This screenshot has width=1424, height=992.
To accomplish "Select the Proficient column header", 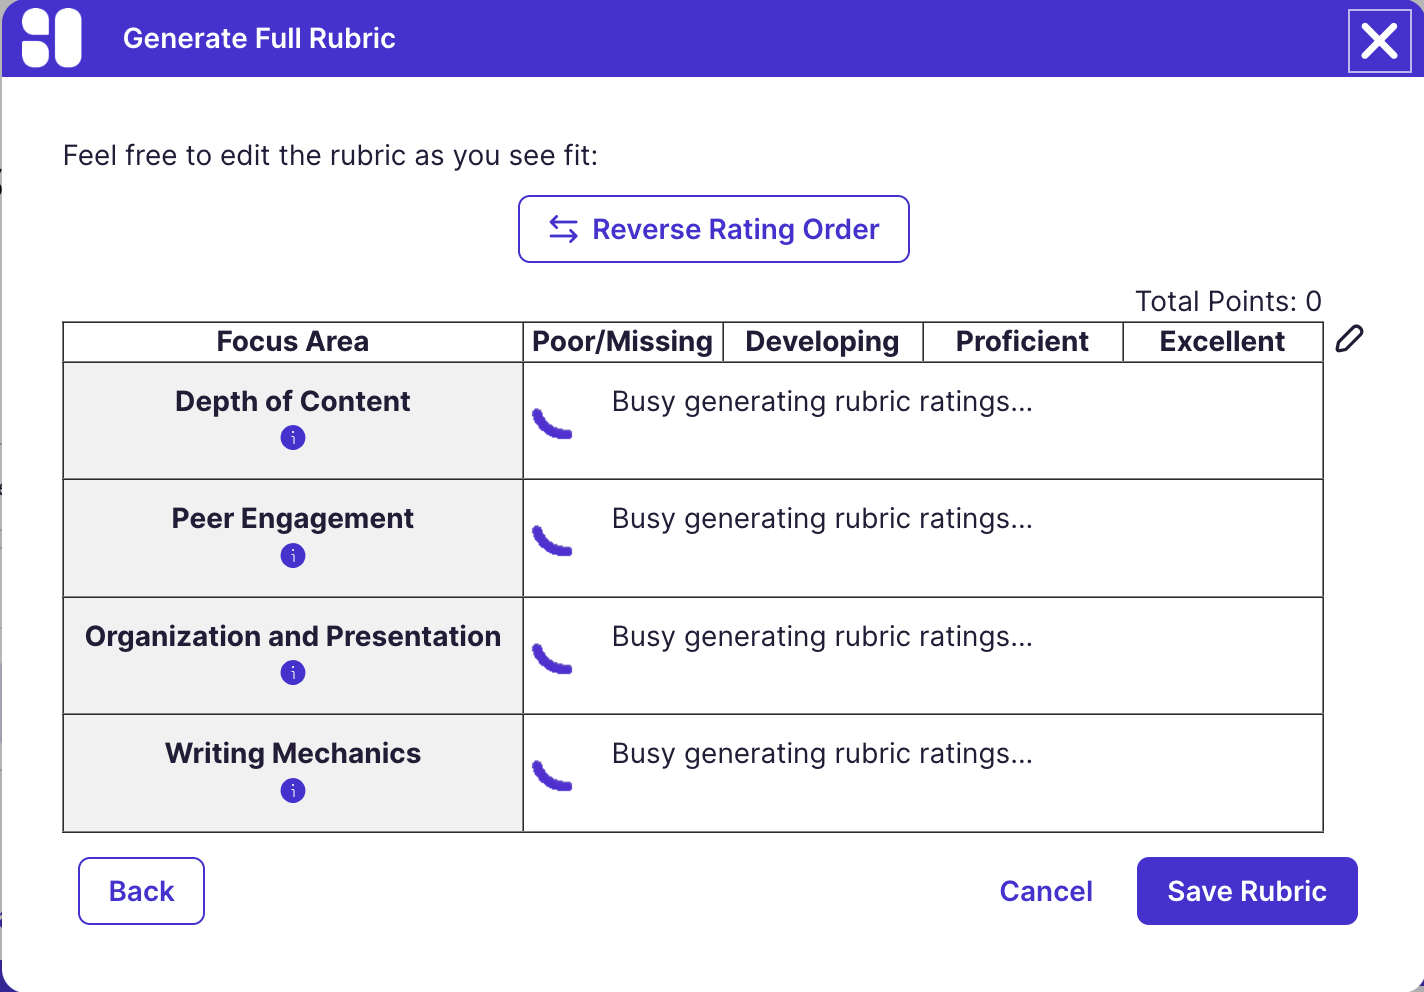I will [1023, 342].
